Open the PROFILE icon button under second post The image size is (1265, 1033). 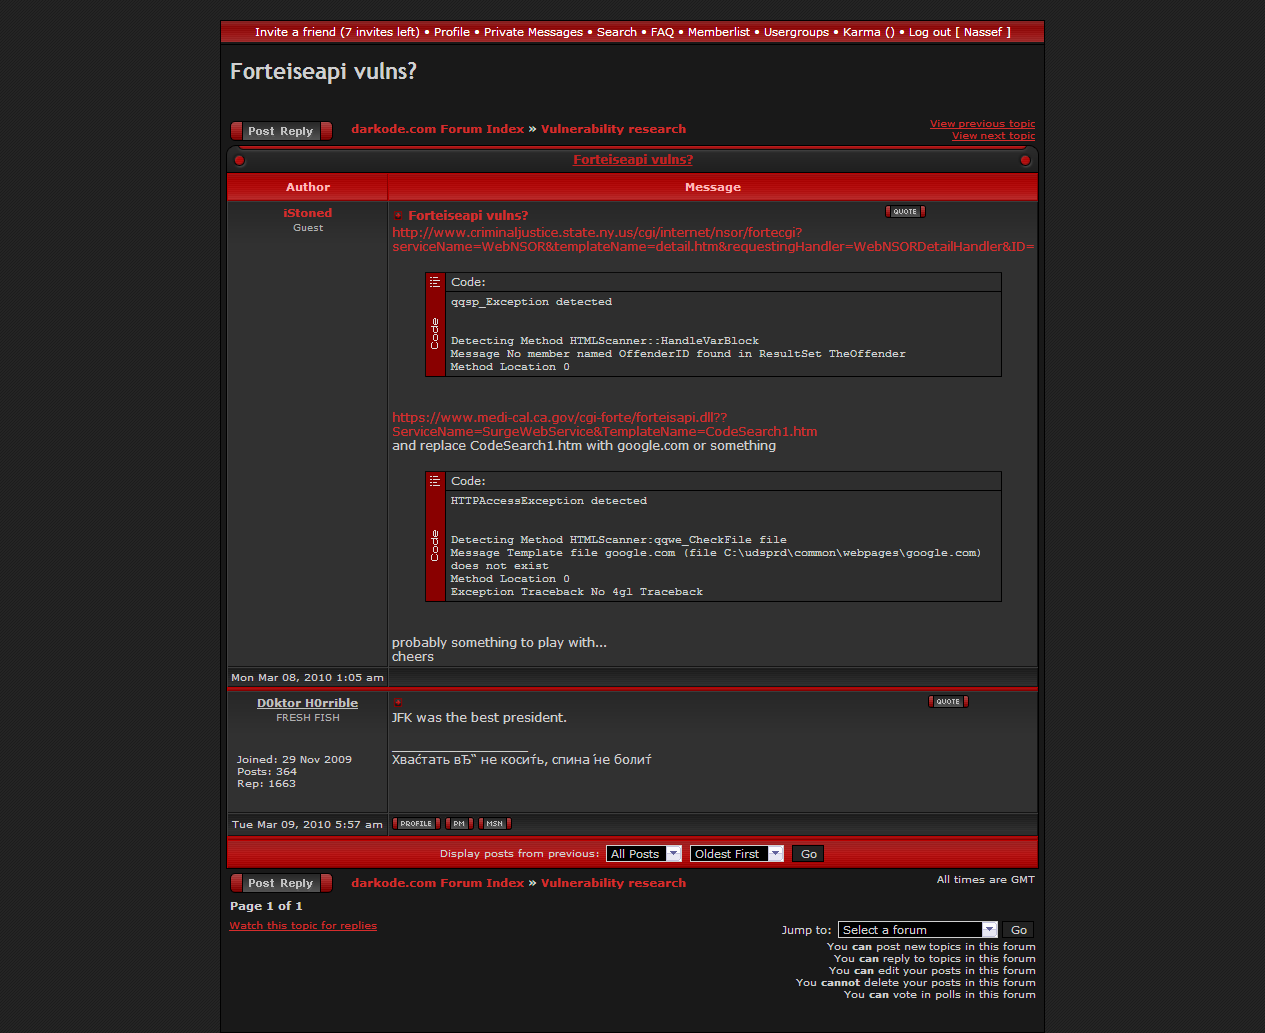[416, 824]
